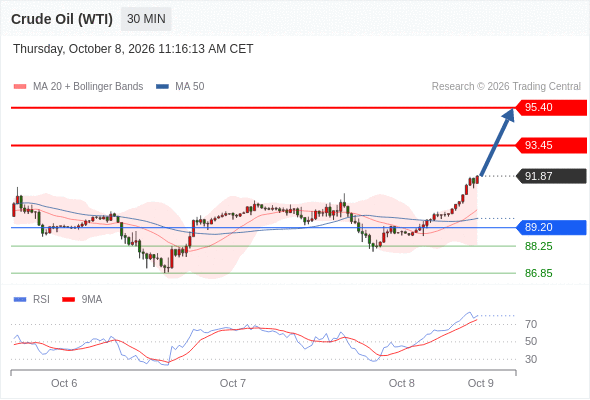Image resolution: width=590 pixels, height=400 pixels.
Task: Click the 'MA 20 + Bollinger Bands' legend label
Action: tap(88, 87)
